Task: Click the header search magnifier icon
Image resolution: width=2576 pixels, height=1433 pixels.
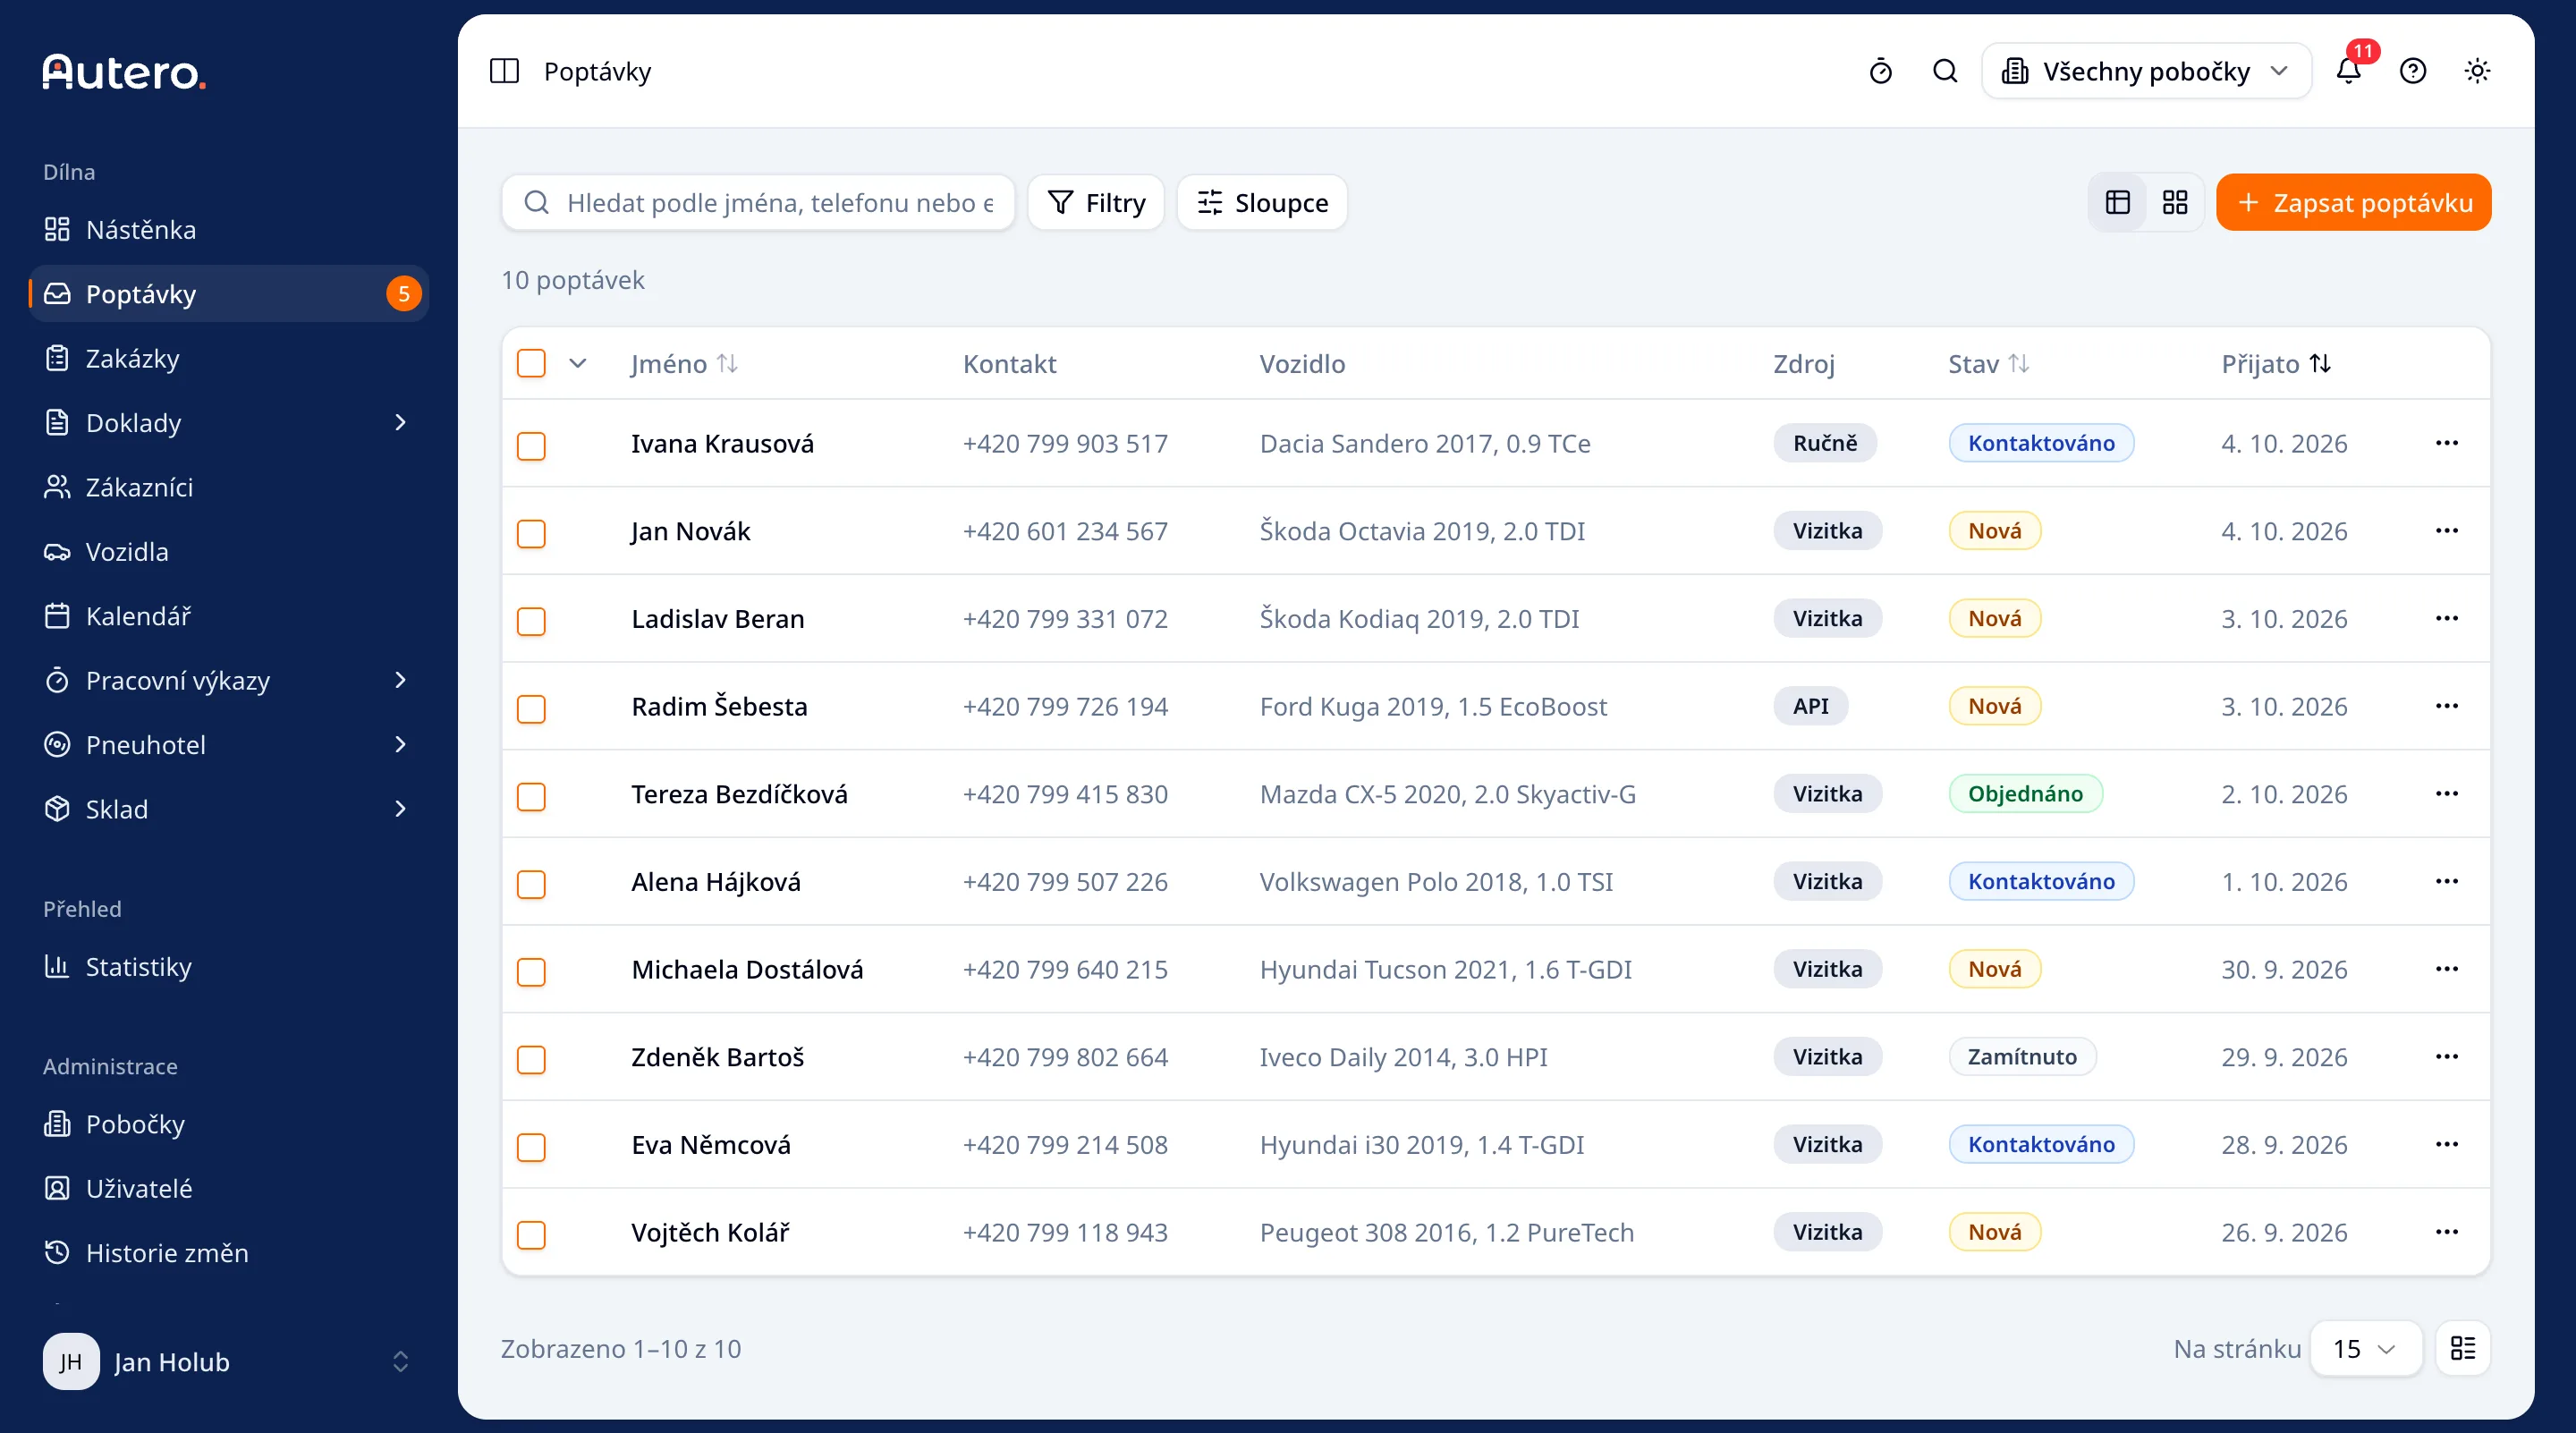Action: click(1944, 71)
